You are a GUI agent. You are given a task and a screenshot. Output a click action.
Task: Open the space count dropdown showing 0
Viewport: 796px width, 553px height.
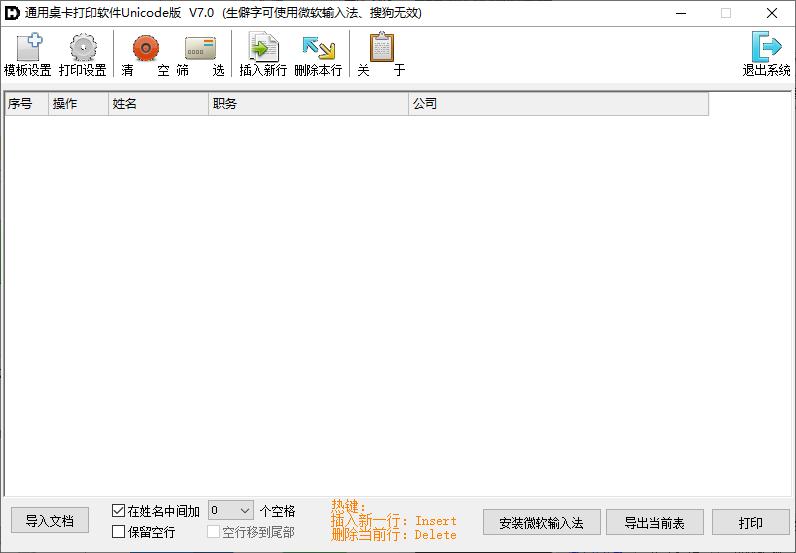[x=230, y=510]
